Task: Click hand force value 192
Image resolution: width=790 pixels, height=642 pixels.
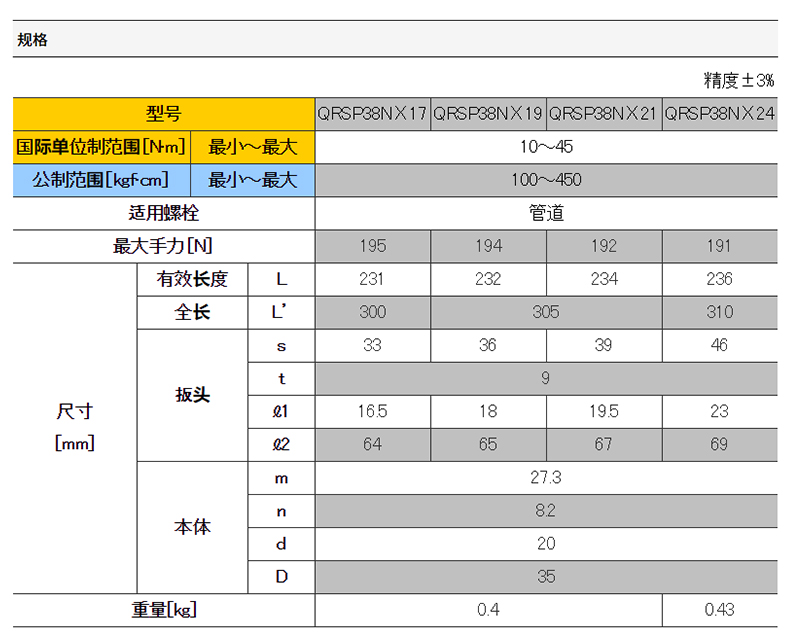Action: (604, 246)
